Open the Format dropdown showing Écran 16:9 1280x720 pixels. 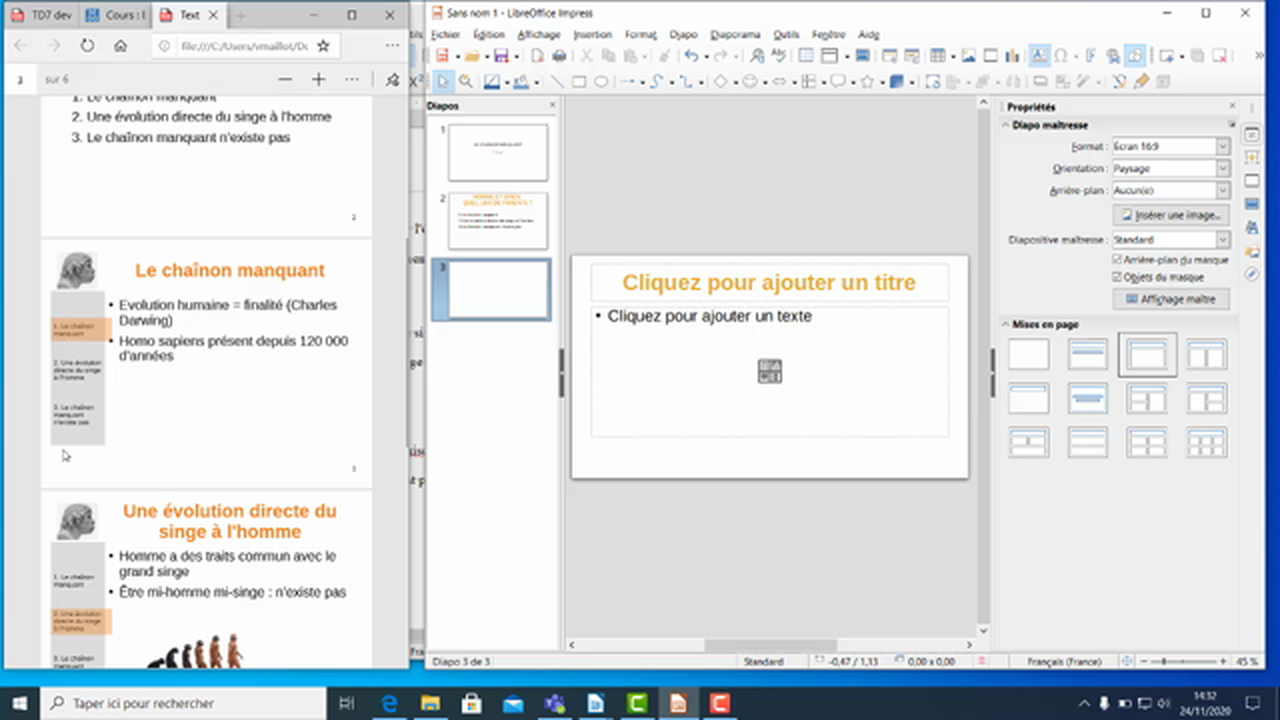click(1171, 146)
